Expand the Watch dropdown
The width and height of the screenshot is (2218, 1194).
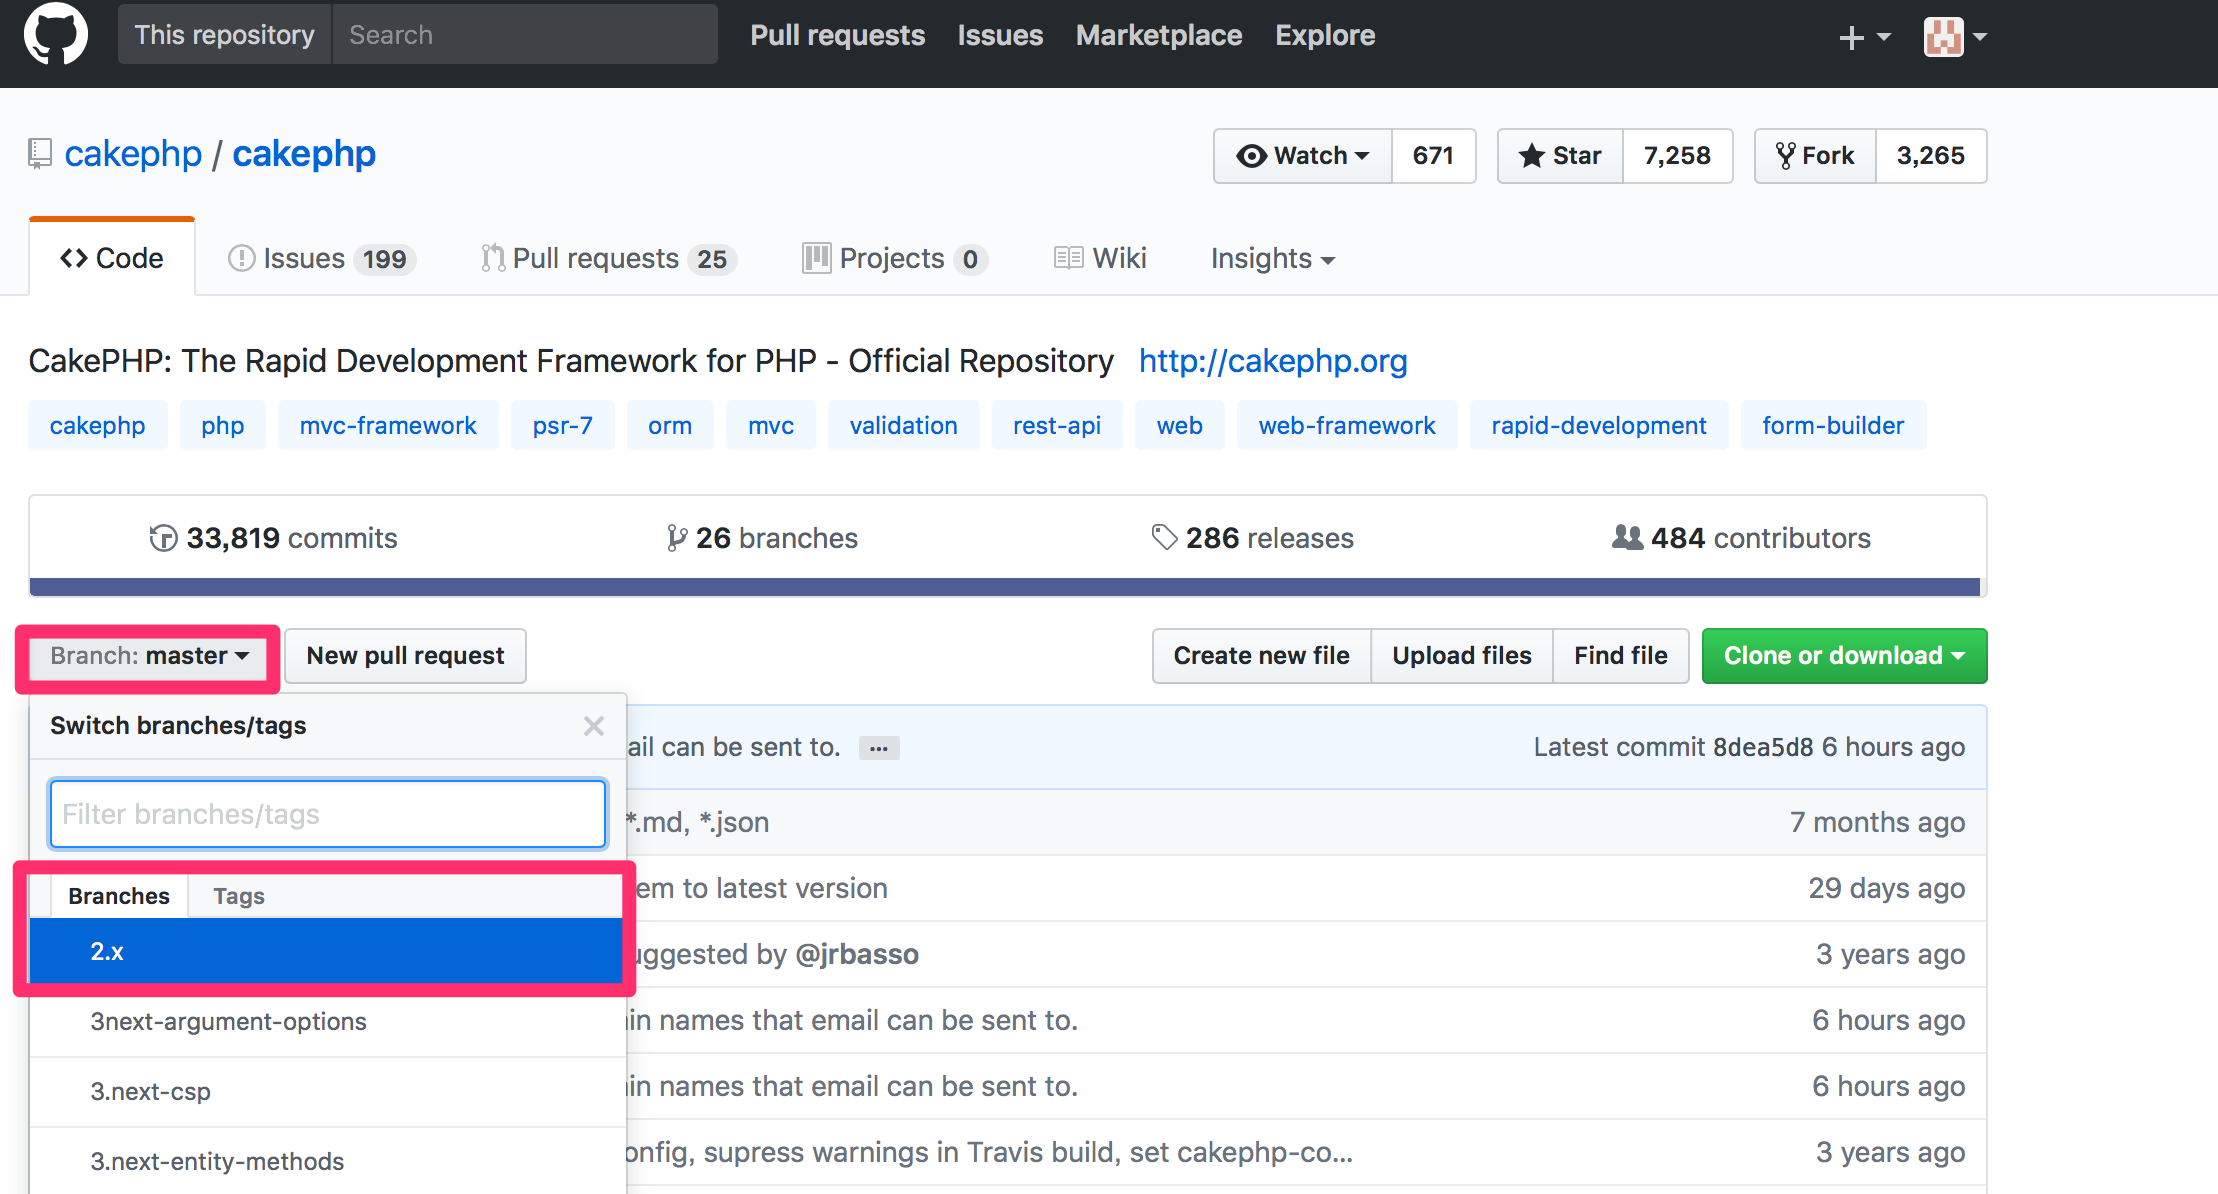click(1303, 156)
